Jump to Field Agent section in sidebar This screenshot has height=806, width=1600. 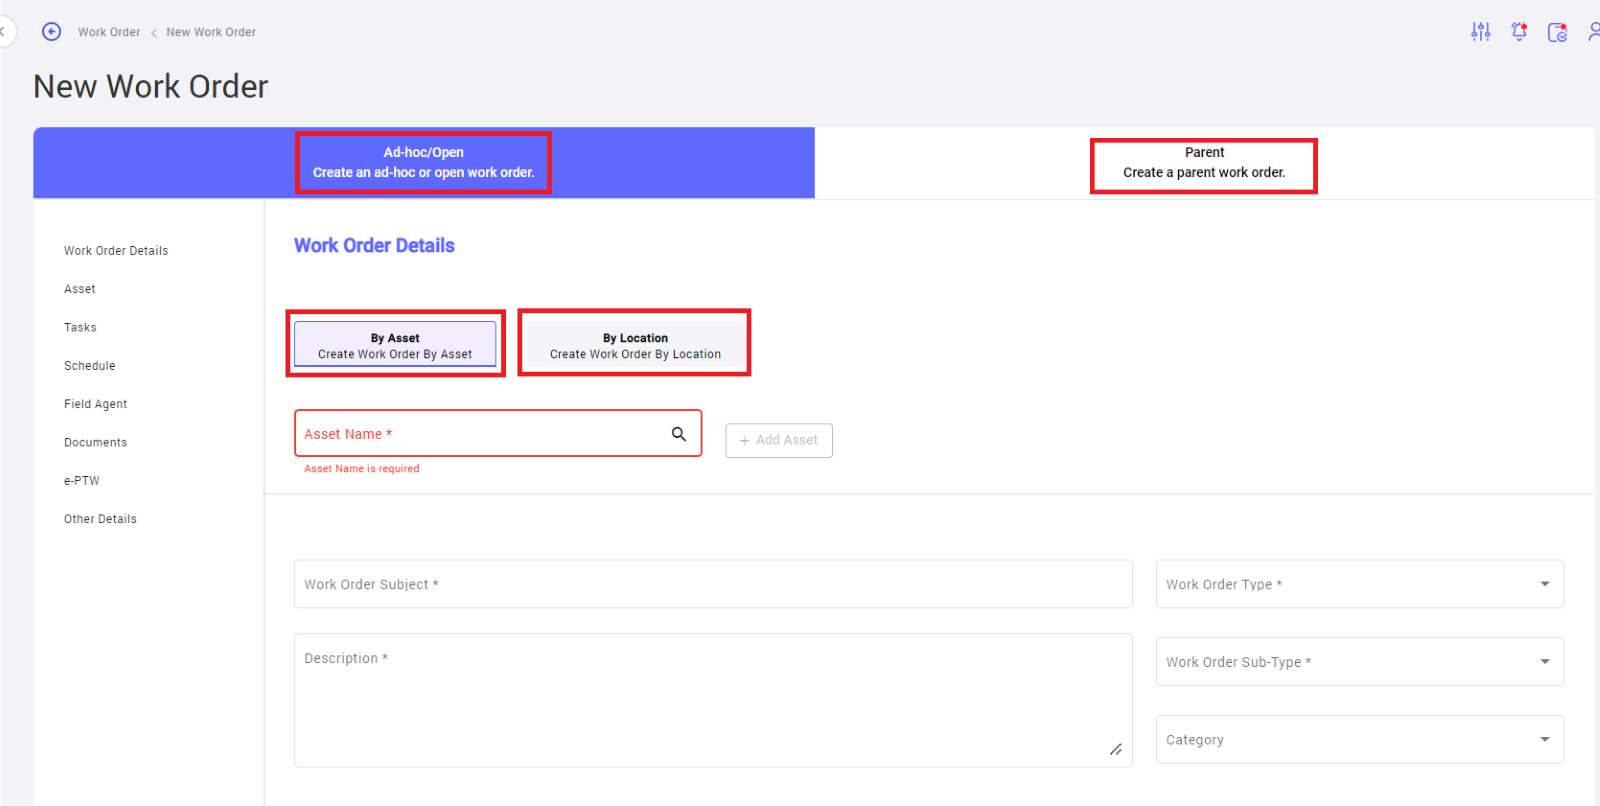pos(96,404)
